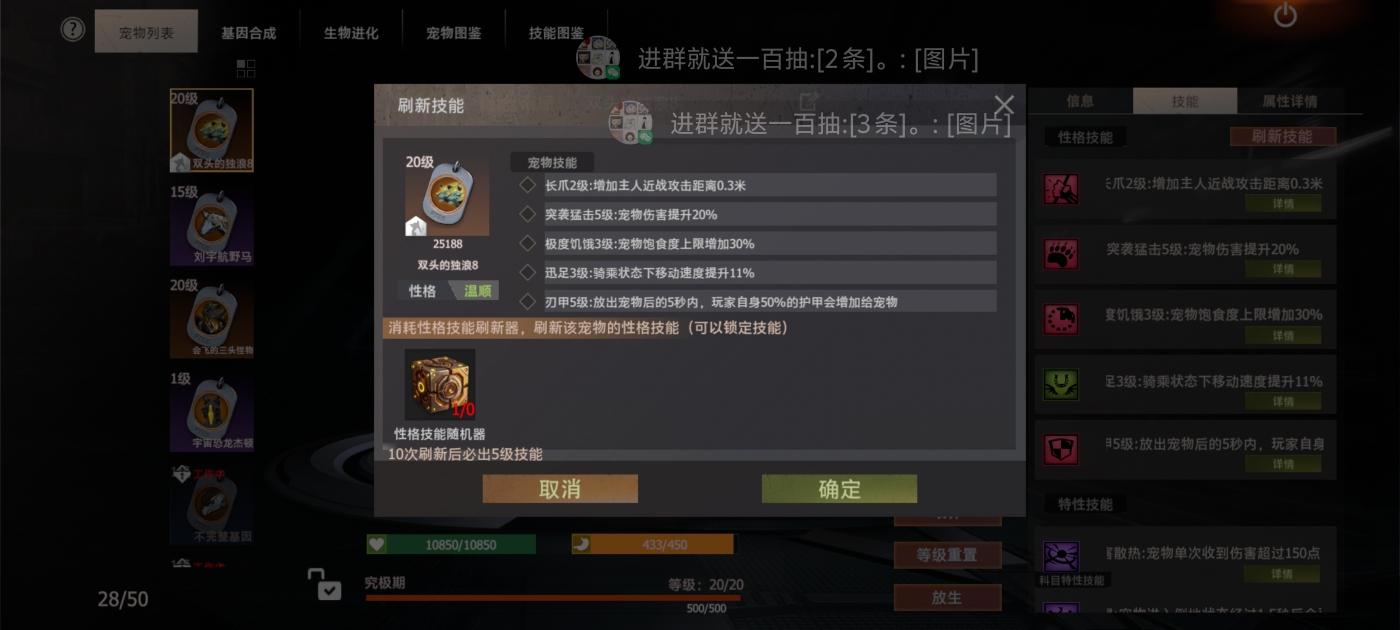This screenshot has height=630, width=1400.
Task: Click the help question mark icon
Action: coord(72,29)
